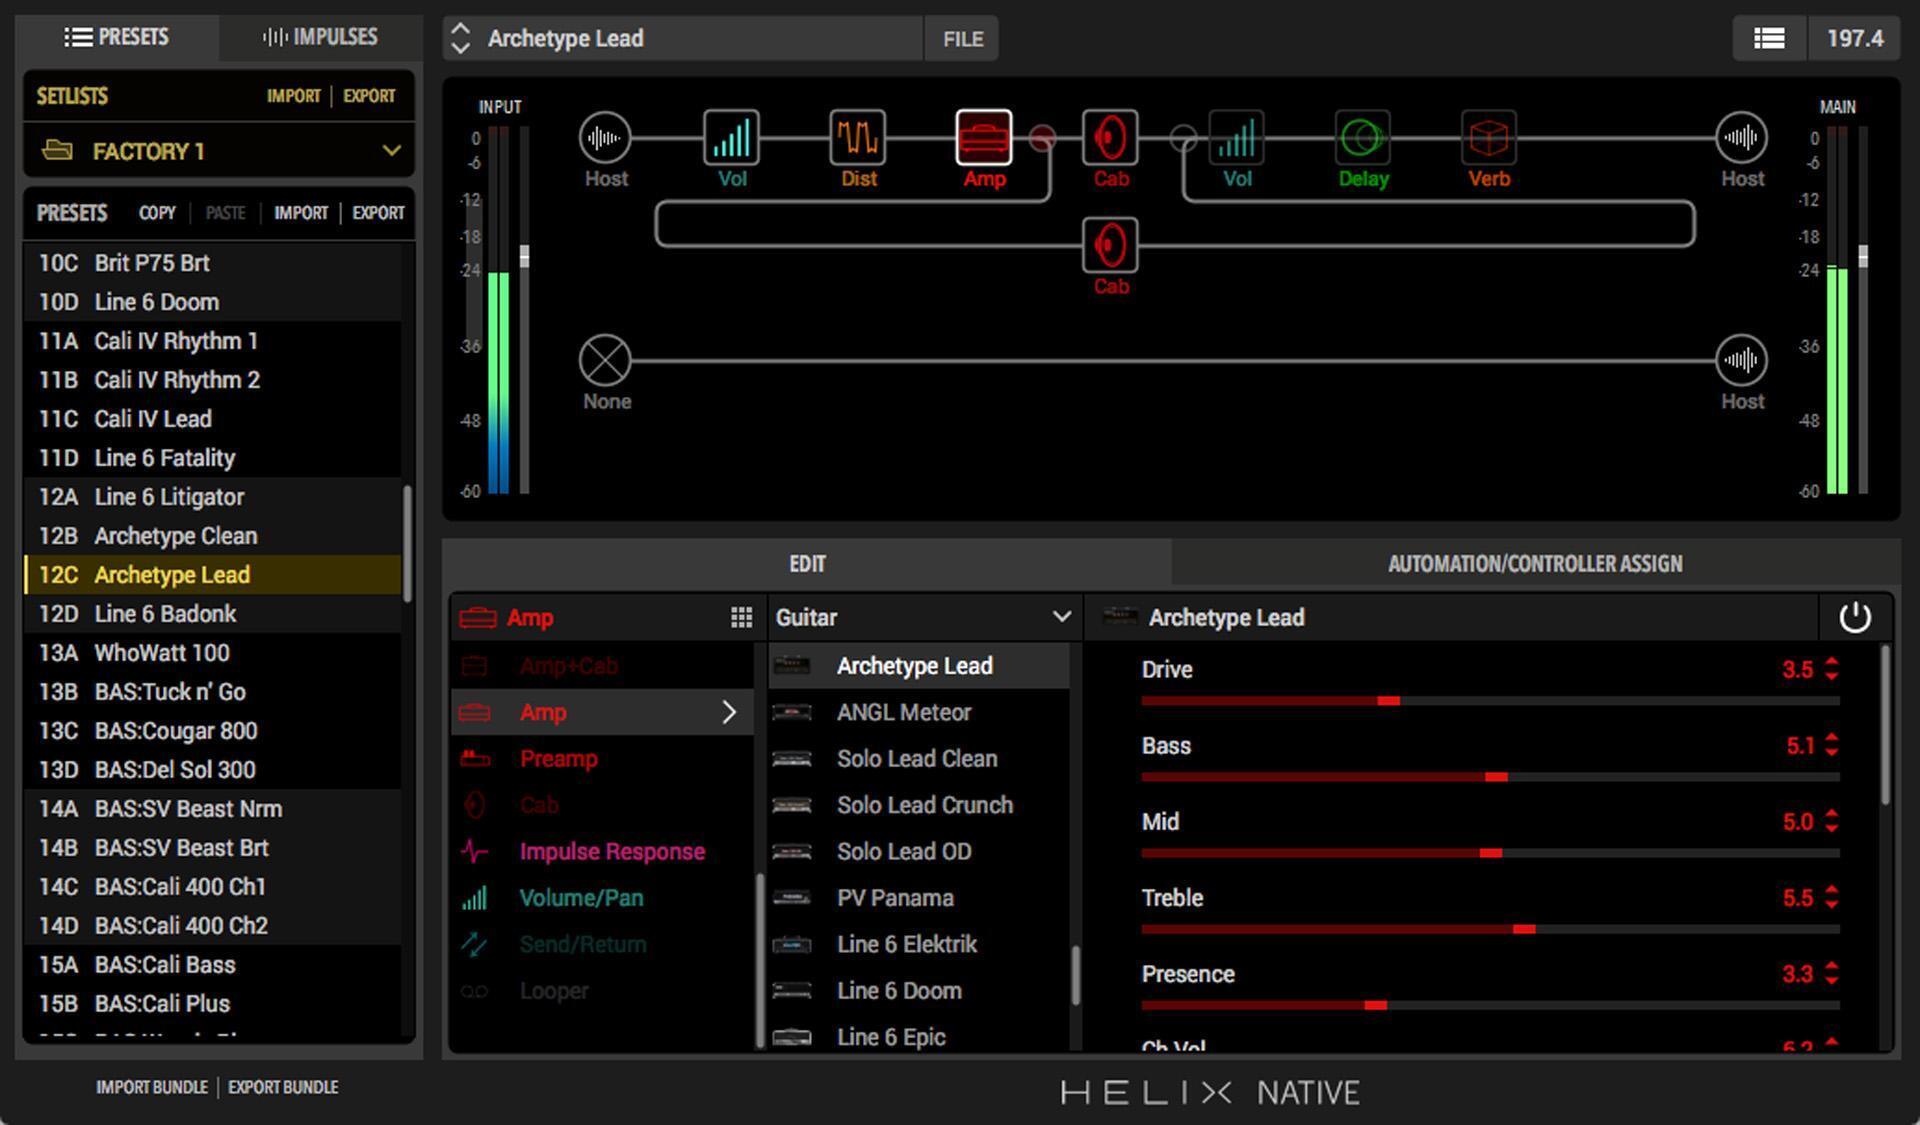
Task: Expand the Amp subcategory with the arrow
Action: coord(731,712)
